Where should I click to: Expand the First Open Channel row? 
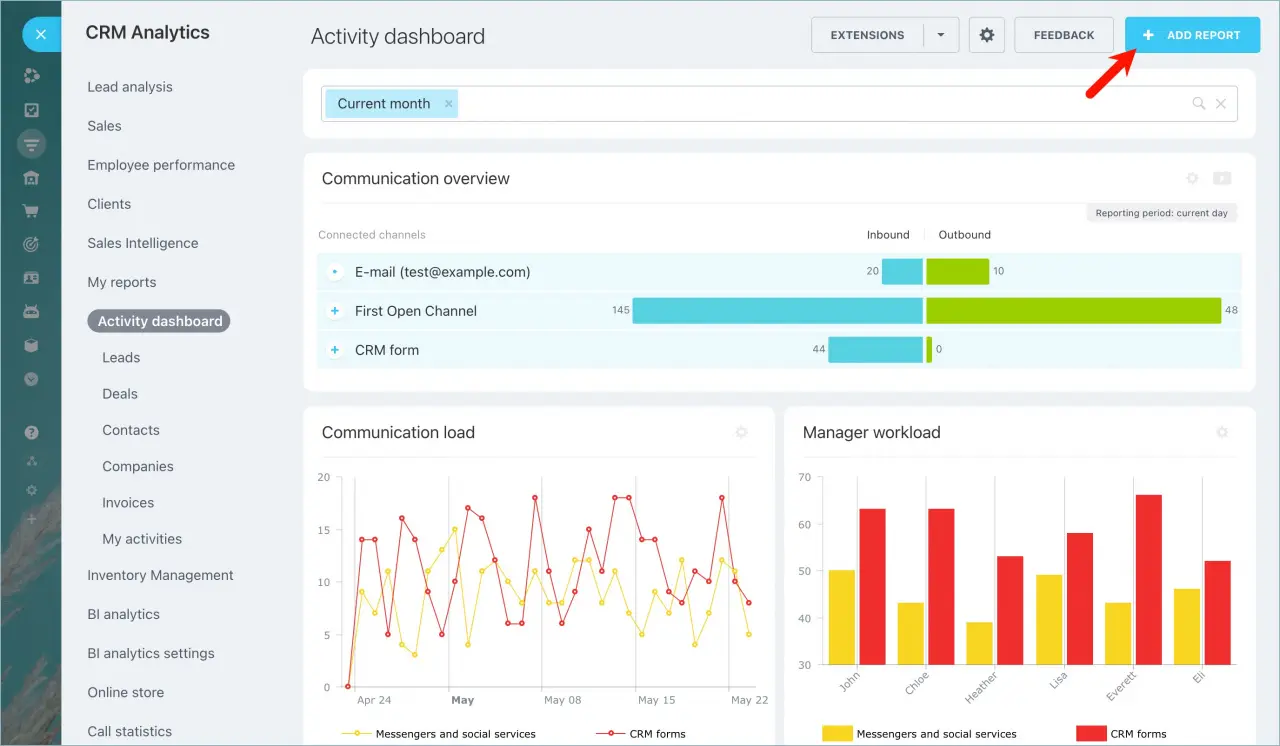click(335, 311)
